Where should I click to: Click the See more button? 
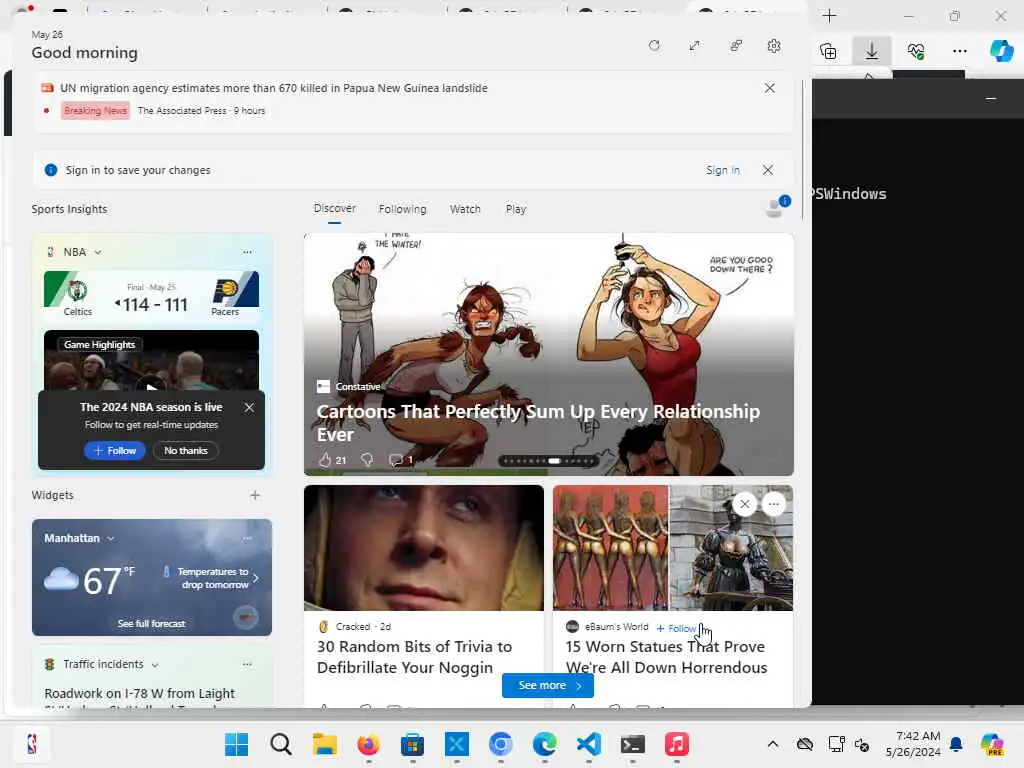tap(547, 686)
